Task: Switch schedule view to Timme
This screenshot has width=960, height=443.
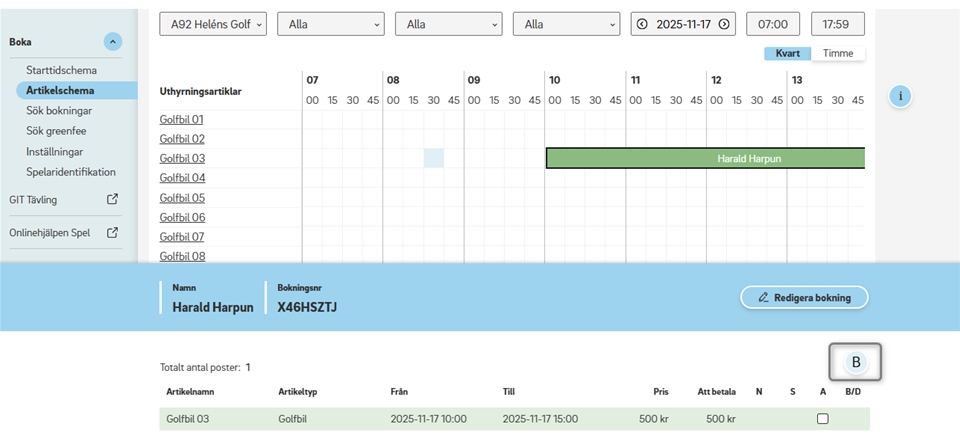Action: pos(838,53)
